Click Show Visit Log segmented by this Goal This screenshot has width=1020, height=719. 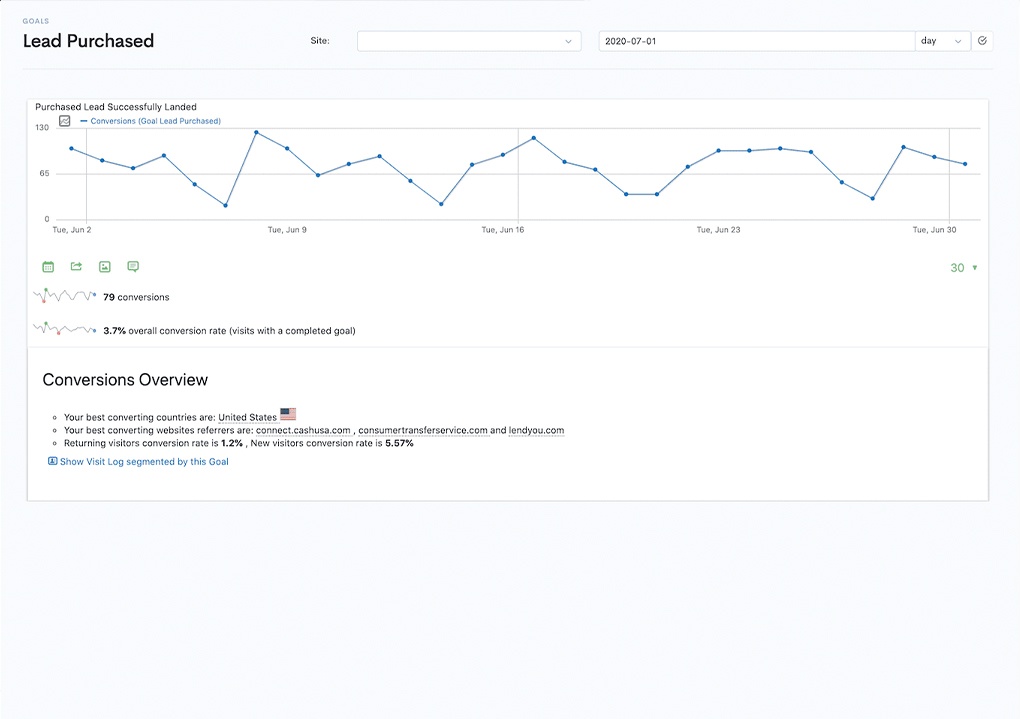(x=144, y=462)
